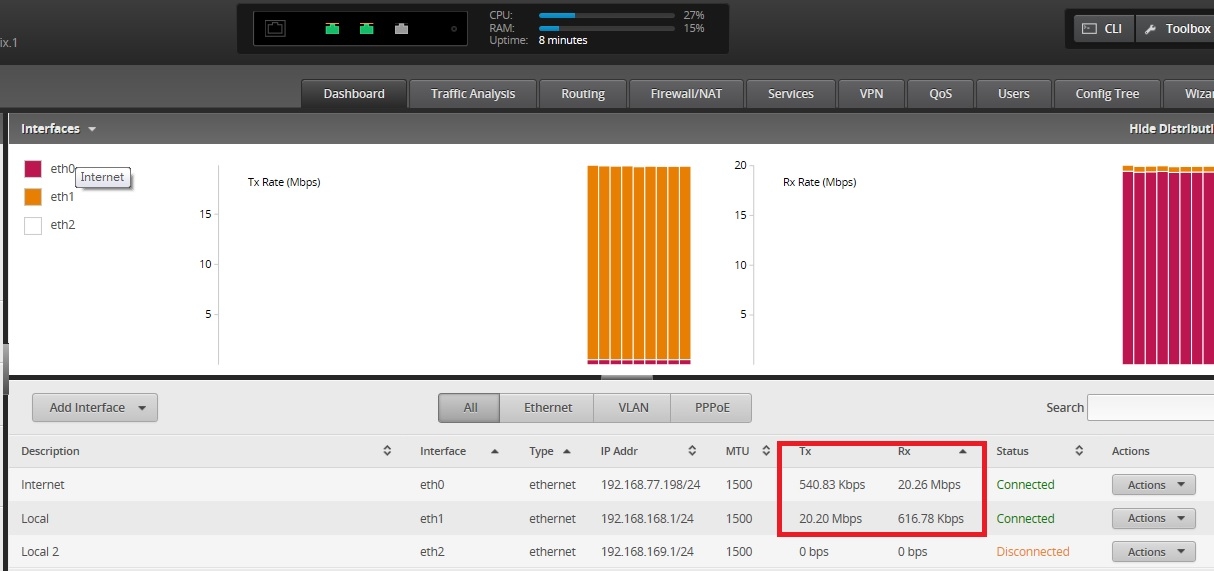Open the Firewall/NAT tab
This screenshot has width=1214, height=571.
(686, 94)
